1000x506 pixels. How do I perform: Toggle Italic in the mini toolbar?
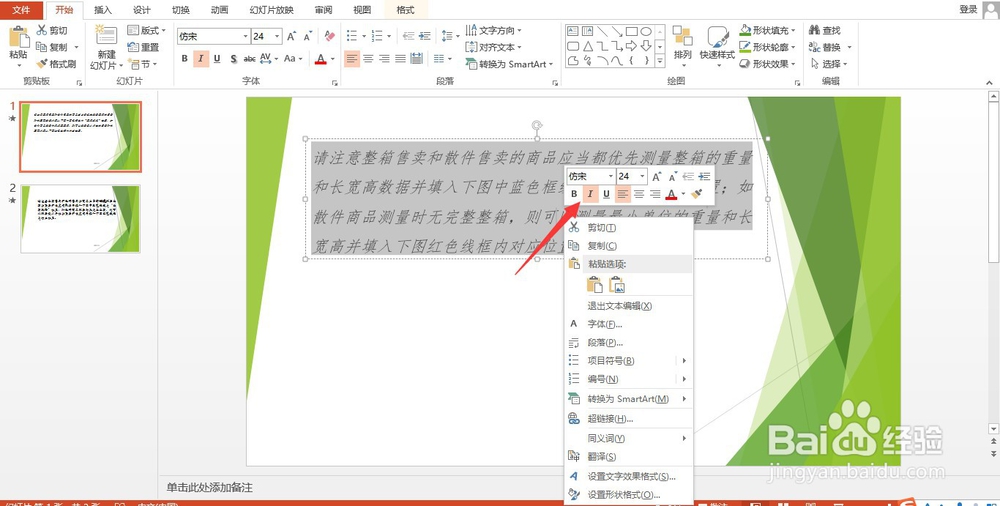[591, 194]
